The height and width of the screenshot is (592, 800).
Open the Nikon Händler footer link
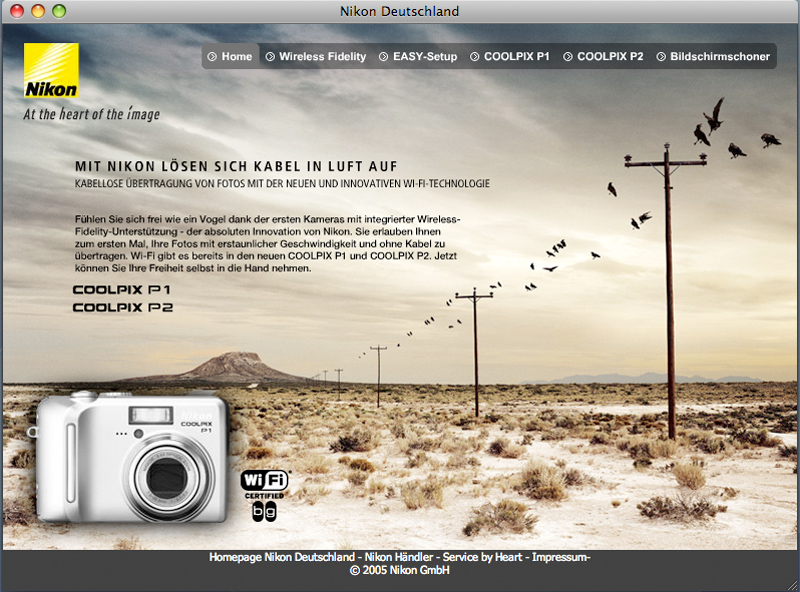[399, 557]
